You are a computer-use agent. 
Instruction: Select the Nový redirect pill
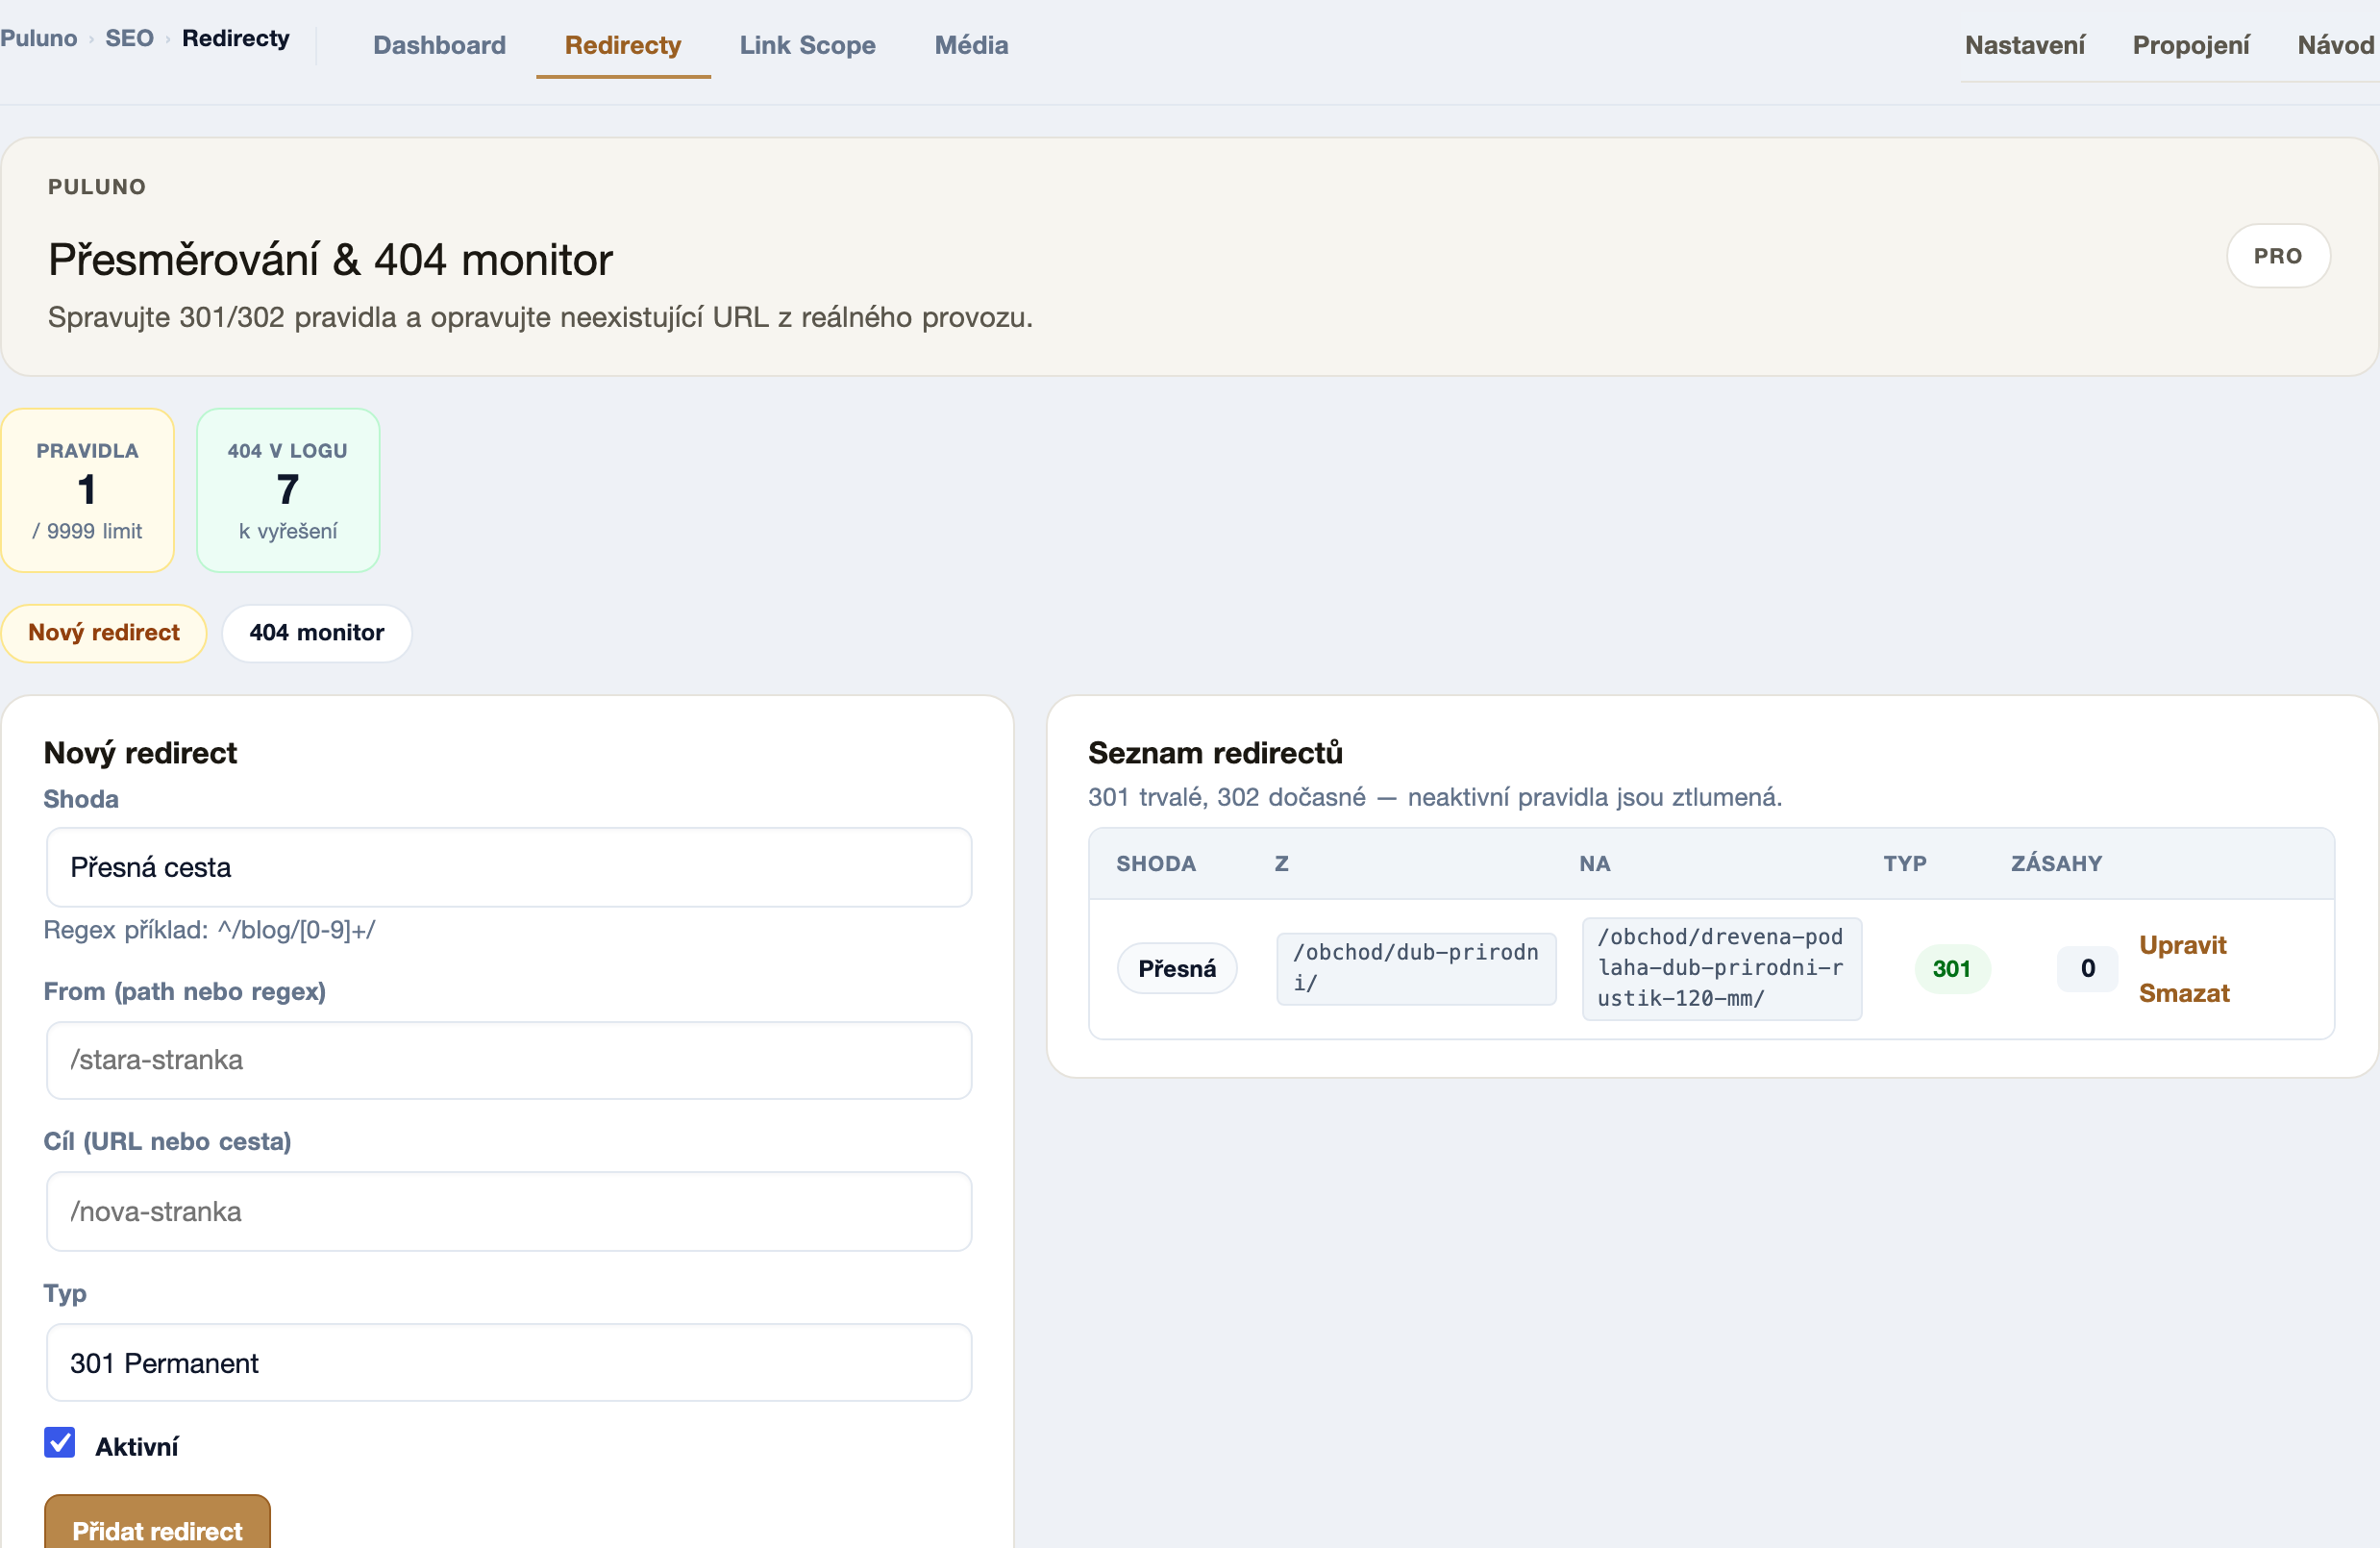[104, 633]
